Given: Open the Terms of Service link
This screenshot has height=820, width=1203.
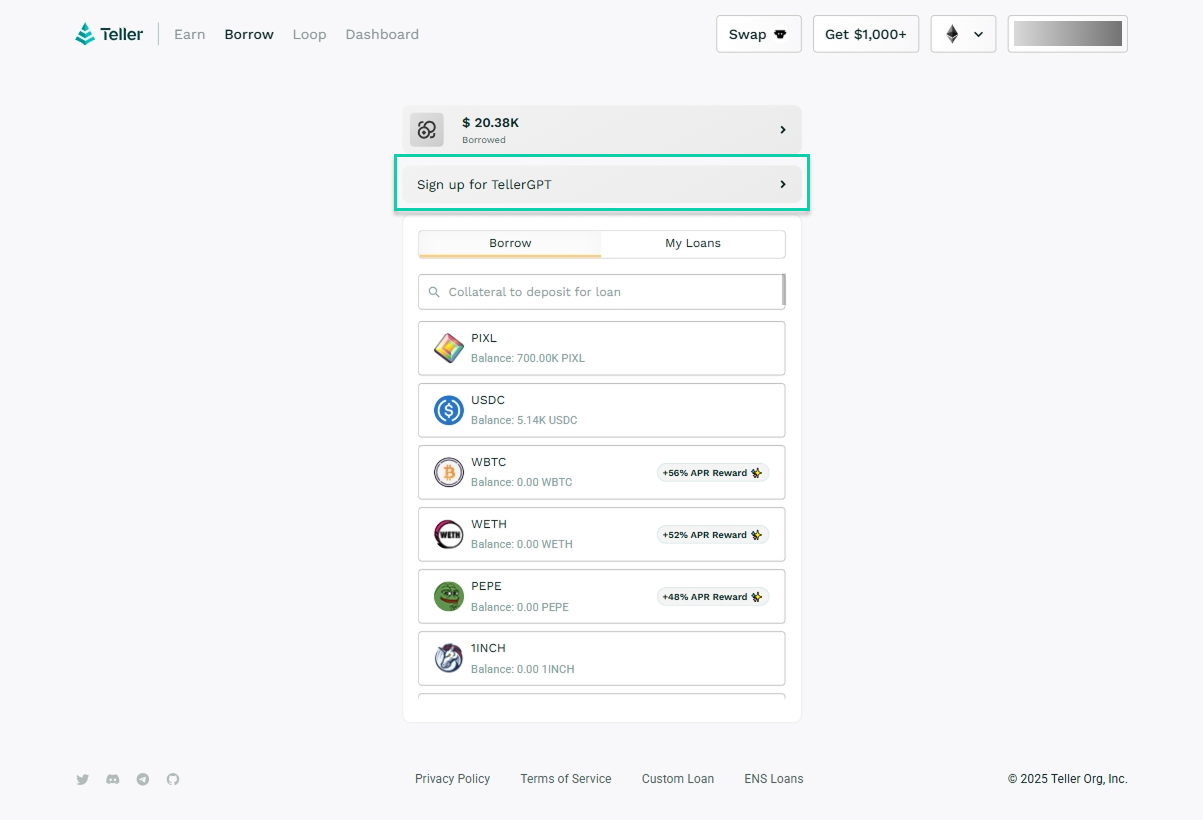Looking at the screenshot, I should click(566, 779).
